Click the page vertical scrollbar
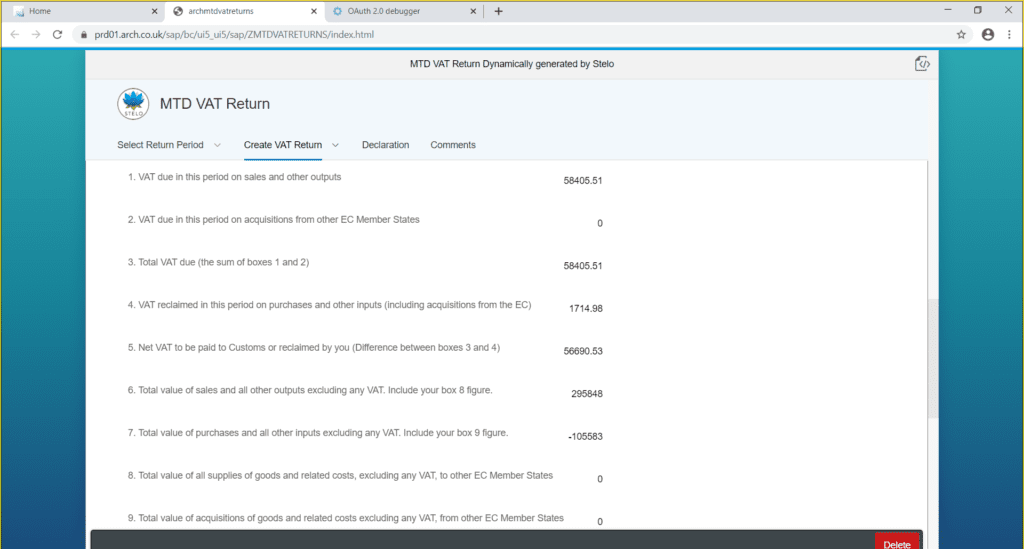 pos(932,358)
